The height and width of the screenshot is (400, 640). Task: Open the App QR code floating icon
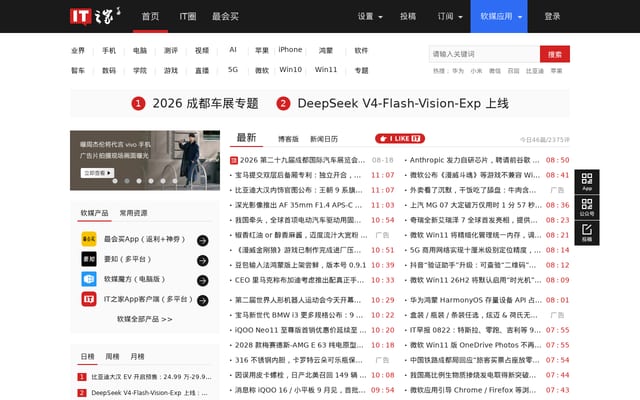pyautogui.click(x=587, y=182)
